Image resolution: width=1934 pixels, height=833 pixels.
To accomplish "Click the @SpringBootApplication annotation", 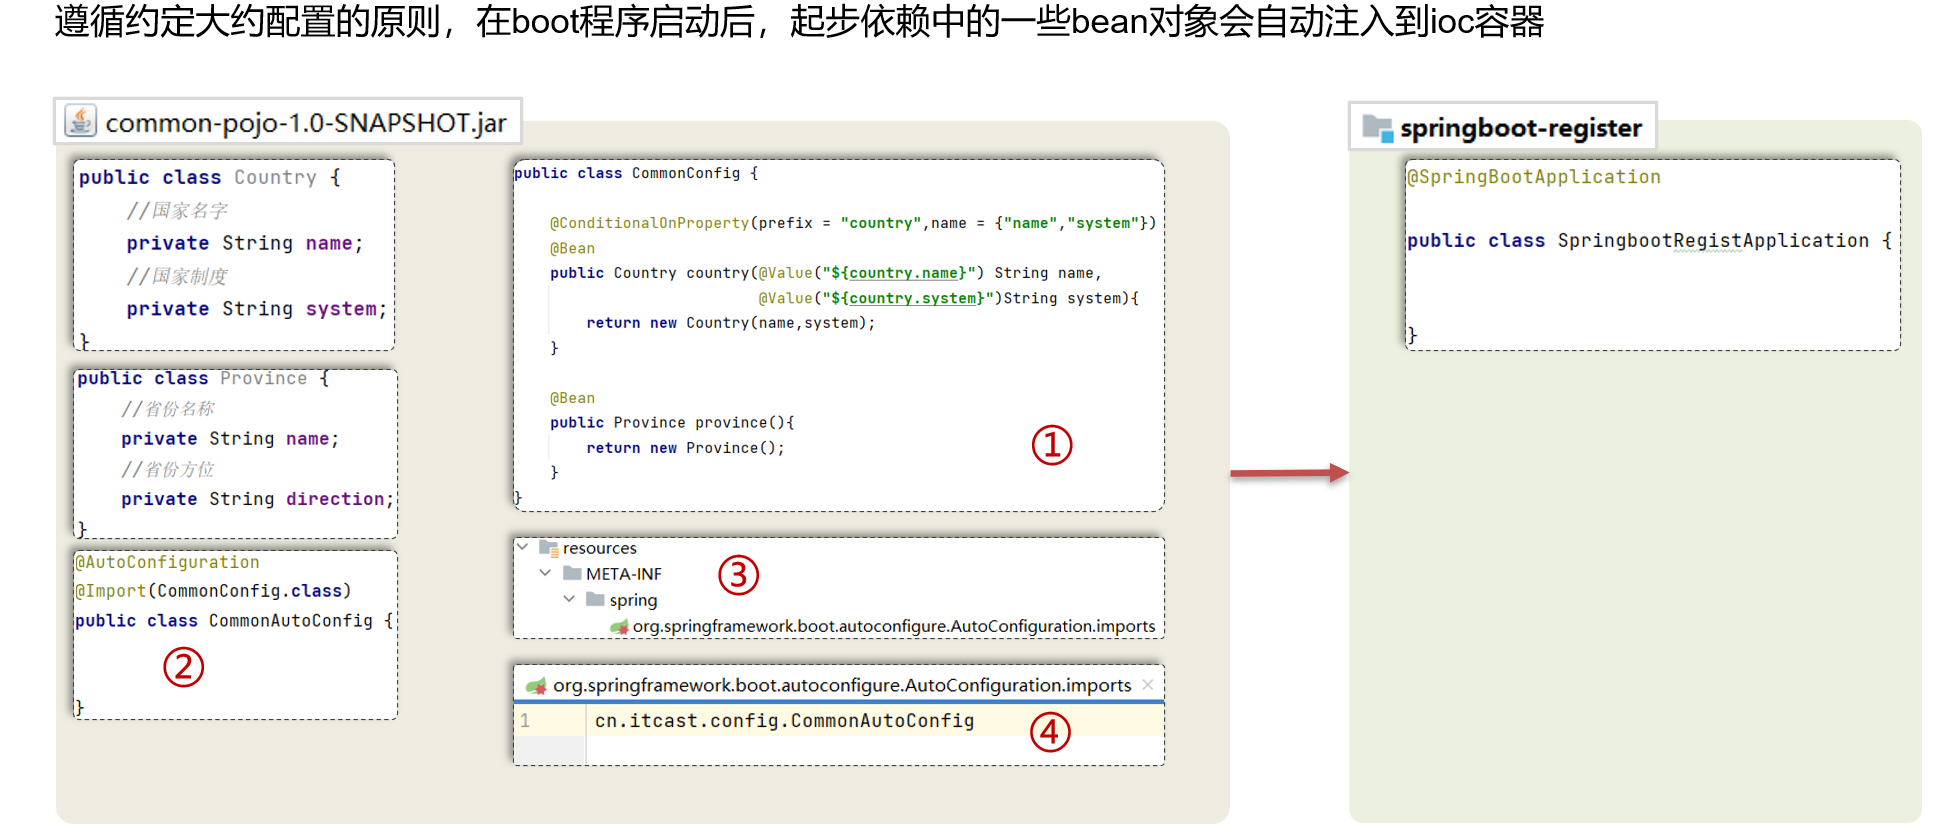I will pyautogui.click(x=1534, y=177).
